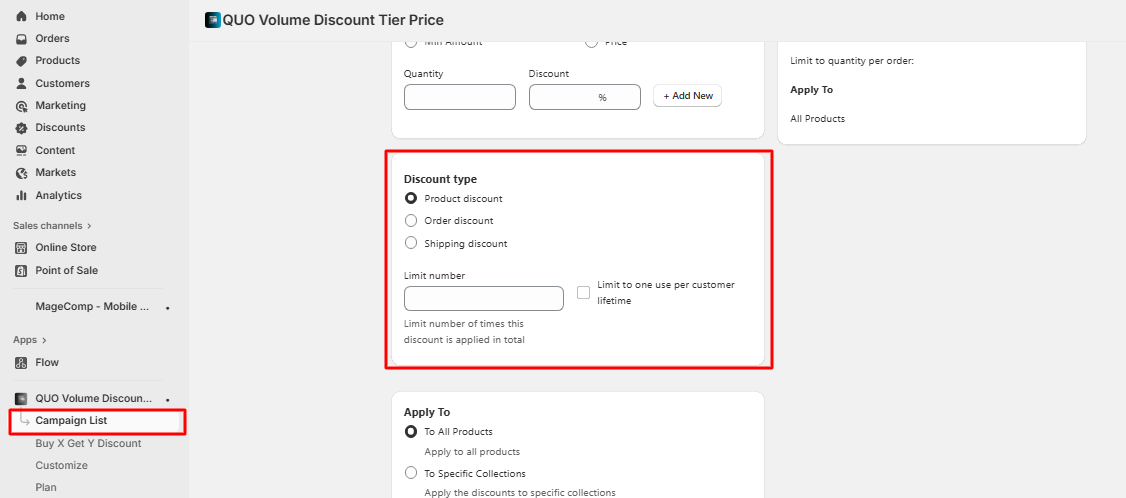The image size is (1126, 498).
Task: Click the Limit number input field
Action: [484, 299]
